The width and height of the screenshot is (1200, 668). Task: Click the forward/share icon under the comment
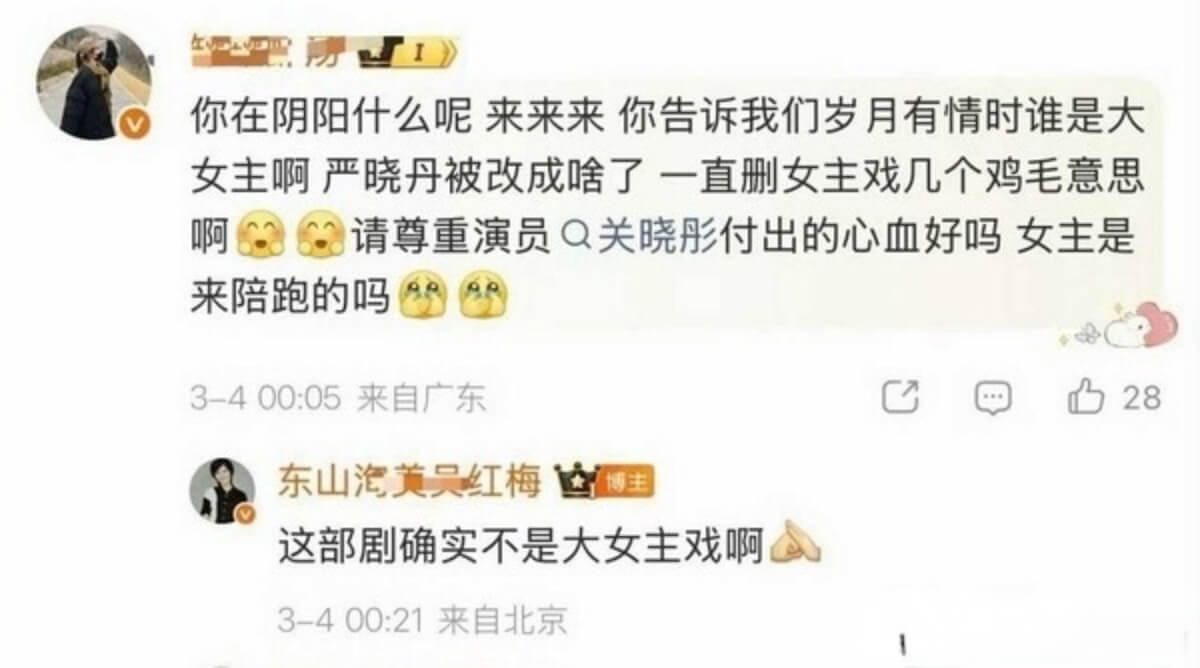[x=901, y=398]
